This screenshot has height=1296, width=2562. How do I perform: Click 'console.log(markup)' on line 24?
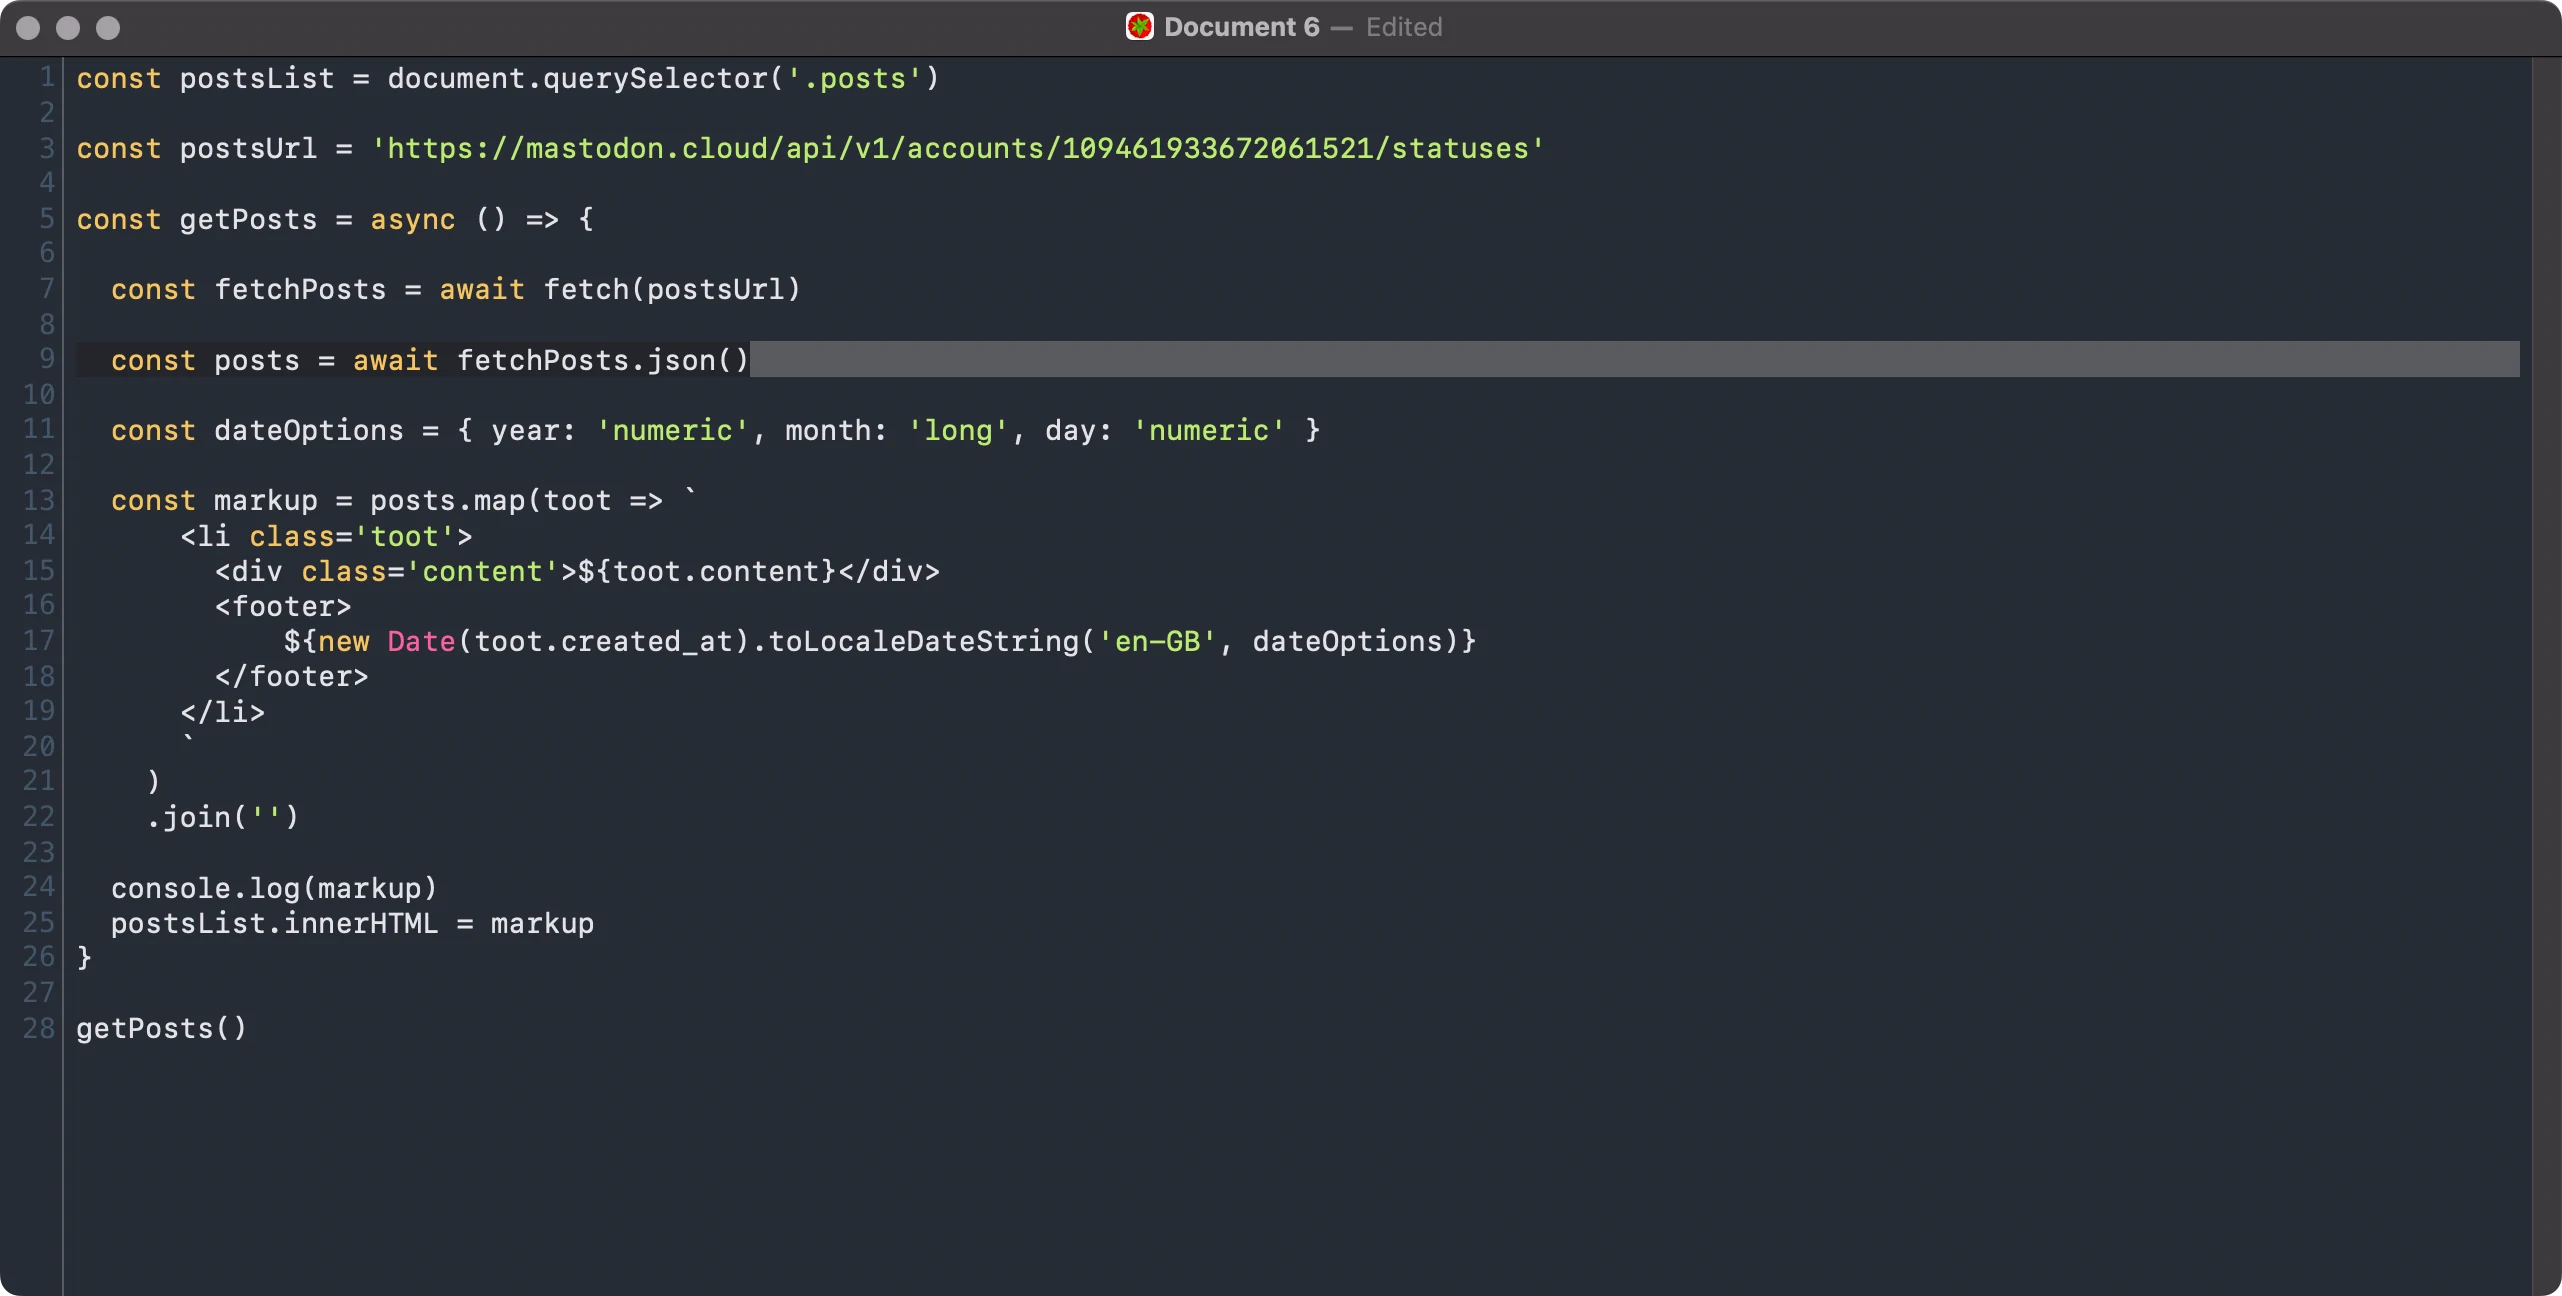pos(274,889)
